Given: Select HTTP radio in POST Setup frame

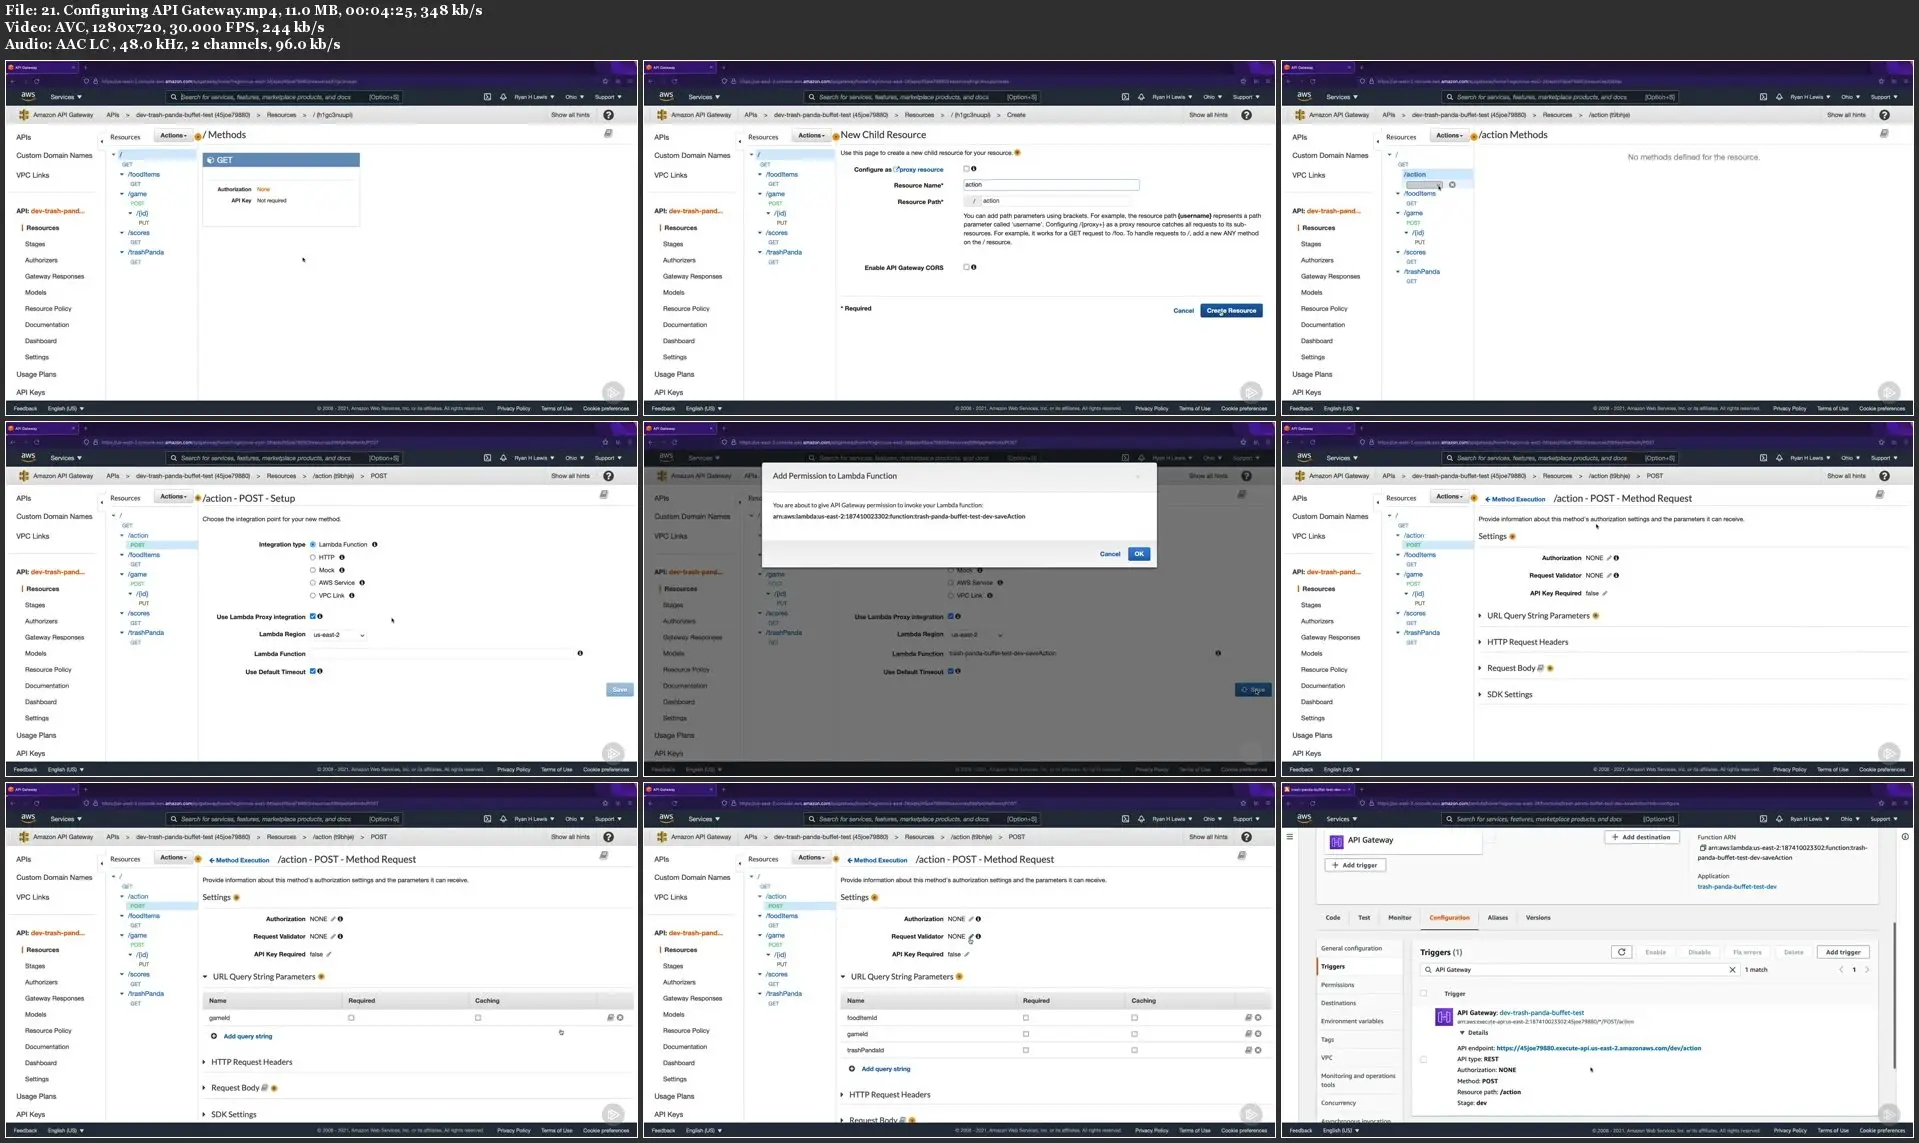Looking at the screenshot, I should (x=313, y=557).
